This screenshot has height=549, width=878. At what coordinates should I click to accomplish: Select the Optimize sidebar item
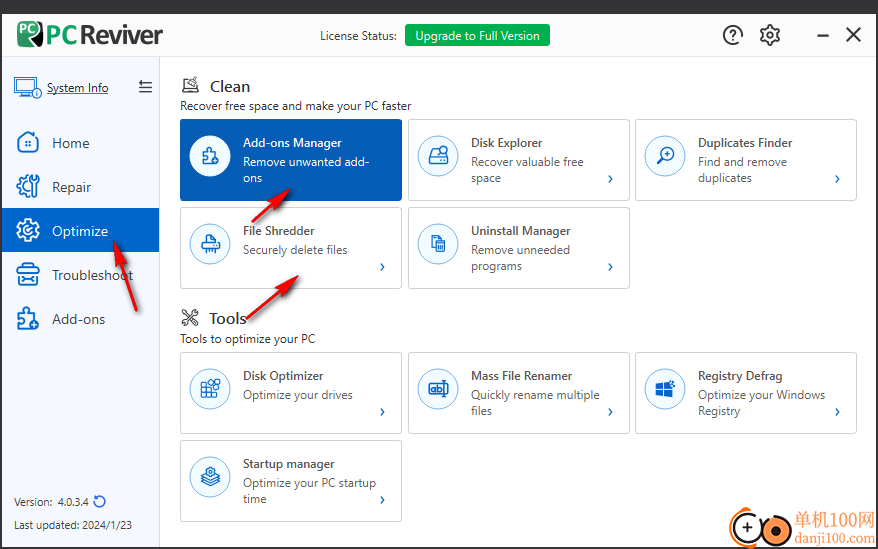[80, 230]
